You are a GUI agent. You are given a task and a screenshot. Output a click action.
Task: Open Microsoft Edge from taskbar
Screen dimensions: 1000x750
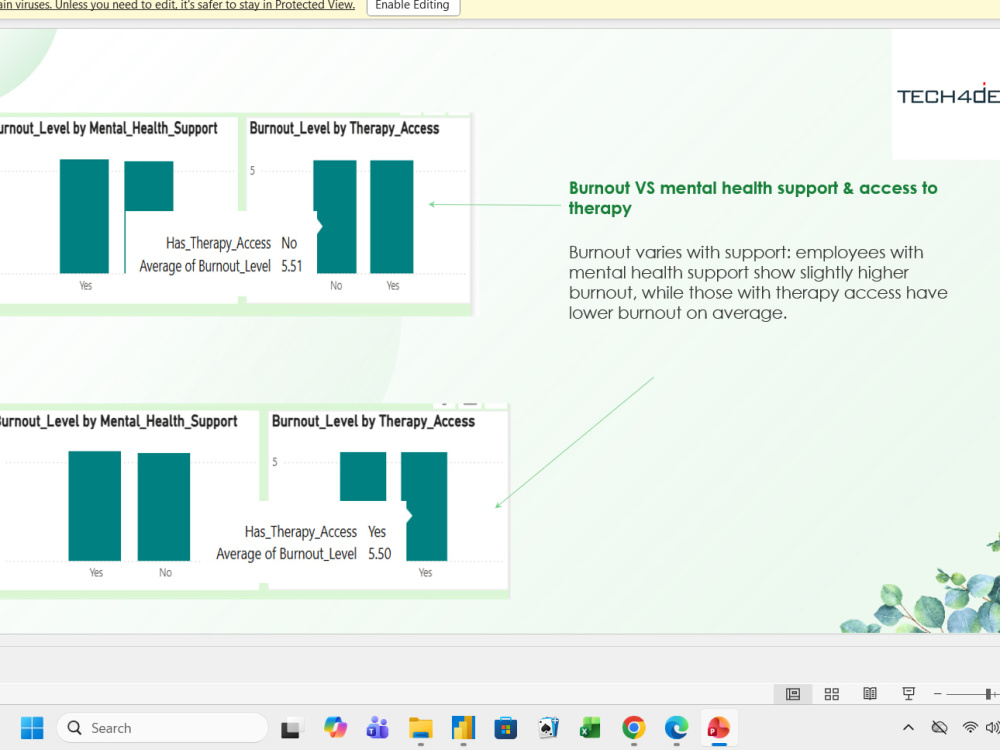676,728
